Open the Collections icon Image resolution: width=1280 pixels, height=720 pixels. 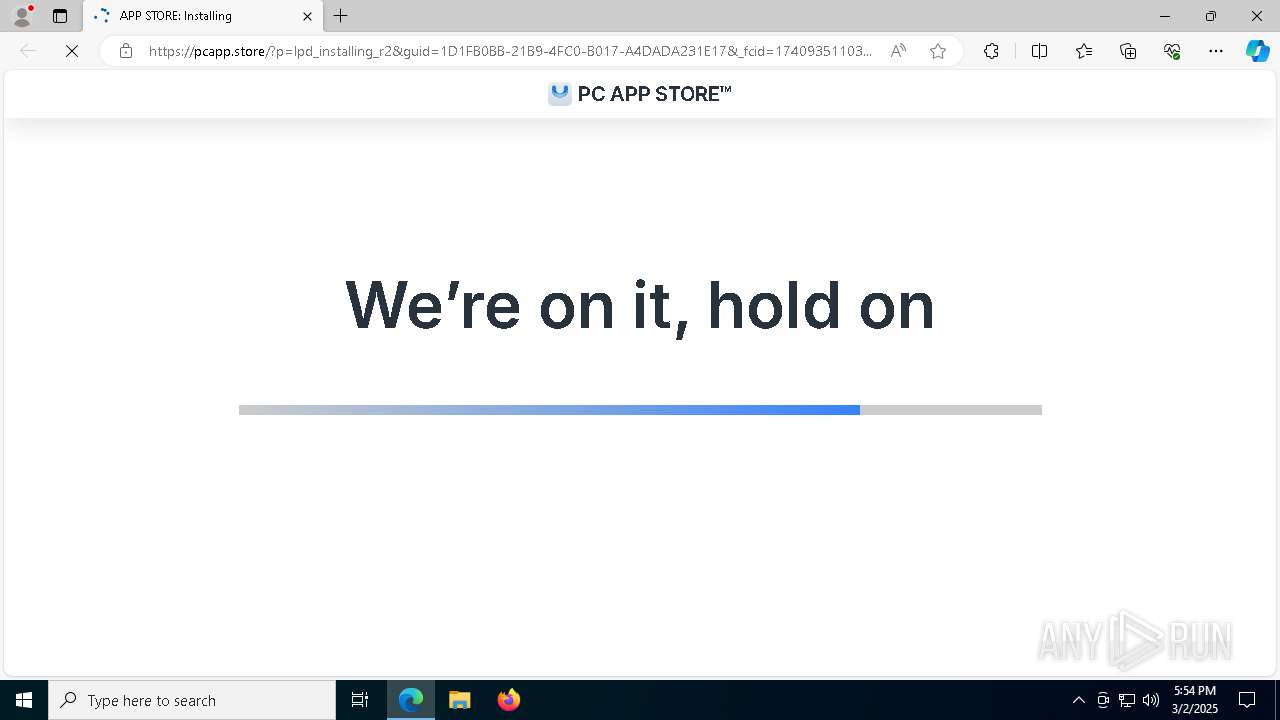(x=1128, y=51)
